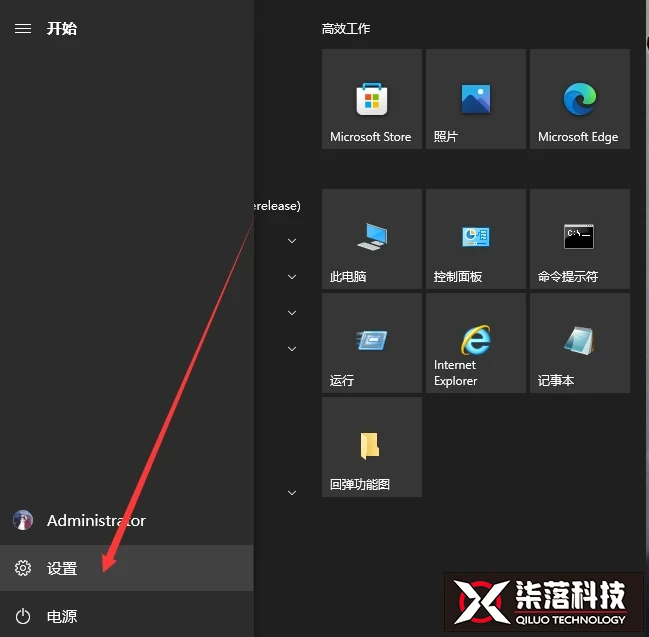
Task: Open 设置 from the start menu
Action: tap(127, 568)
